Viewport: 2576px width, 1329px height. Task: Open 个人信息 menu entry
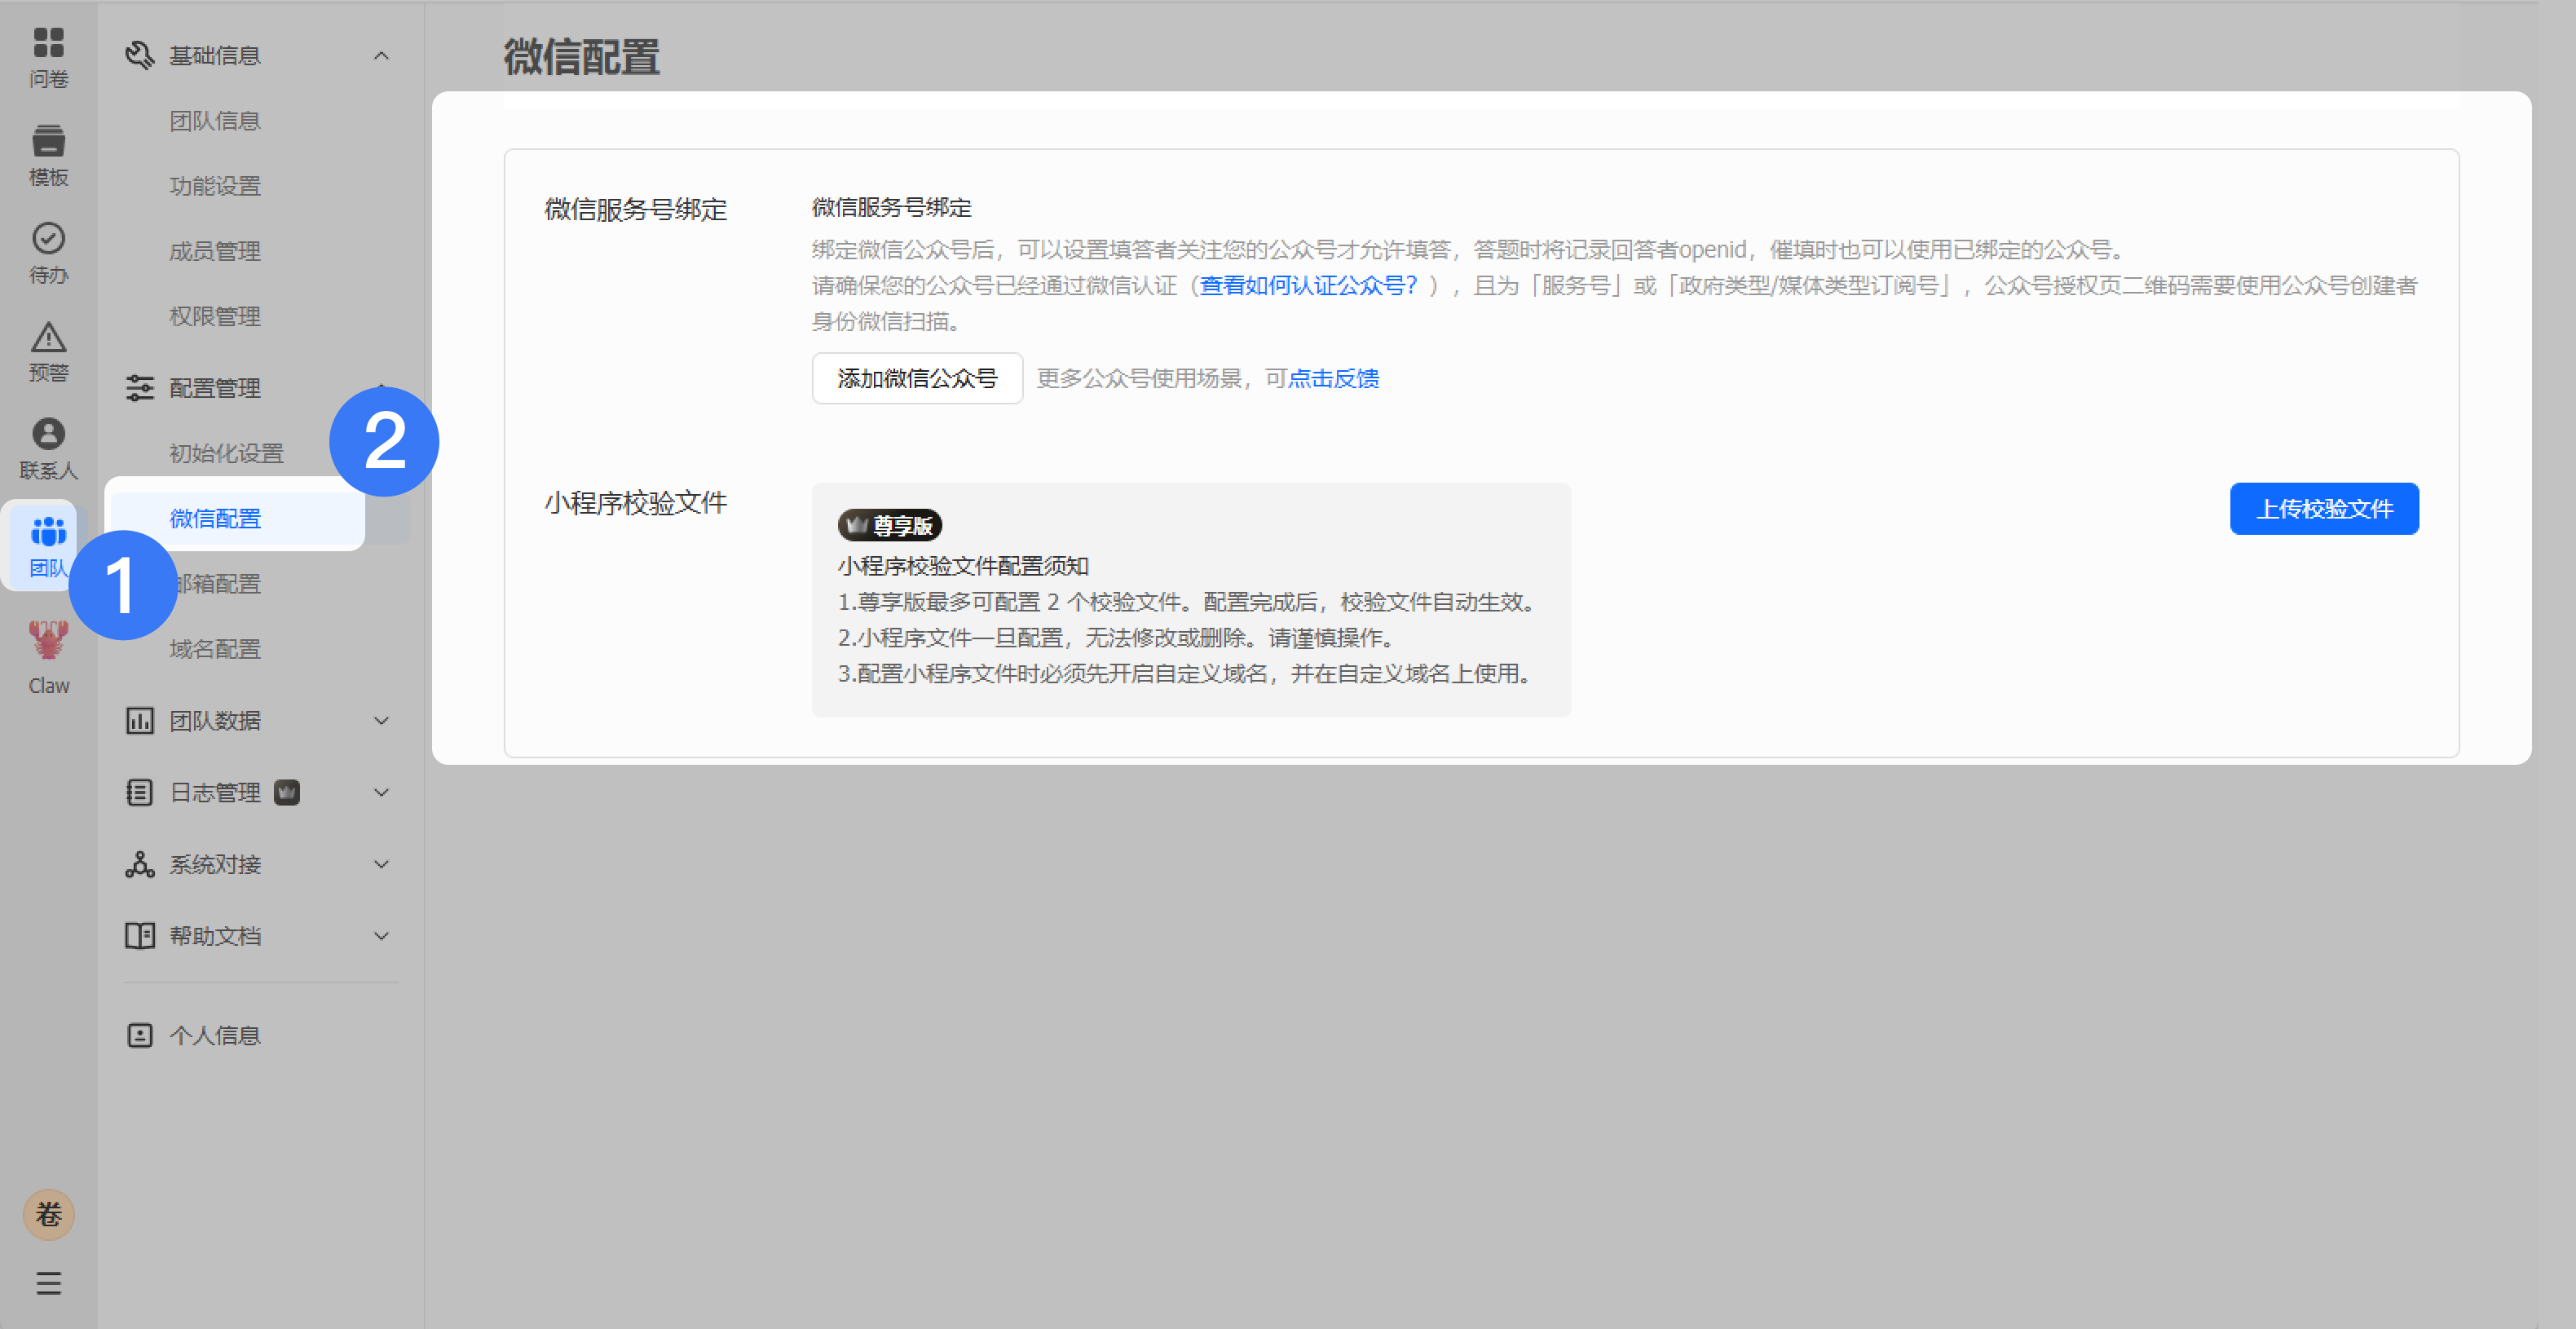tap(214, 1035)
